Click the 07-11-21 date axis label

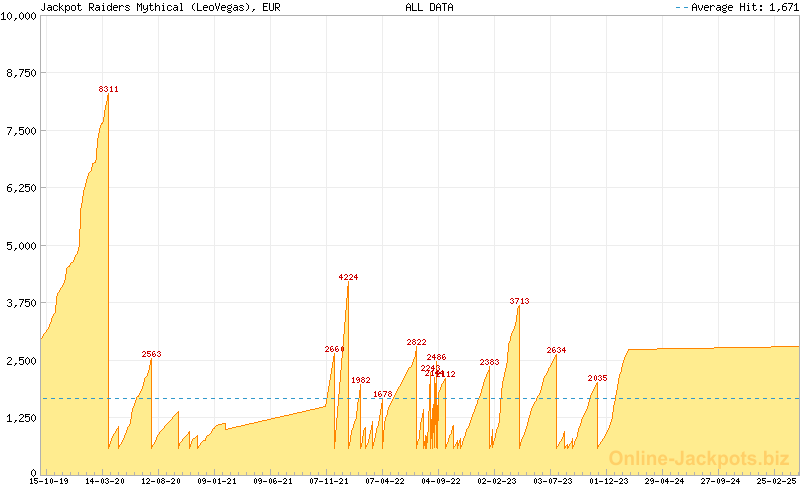click(x=329, y=481)
